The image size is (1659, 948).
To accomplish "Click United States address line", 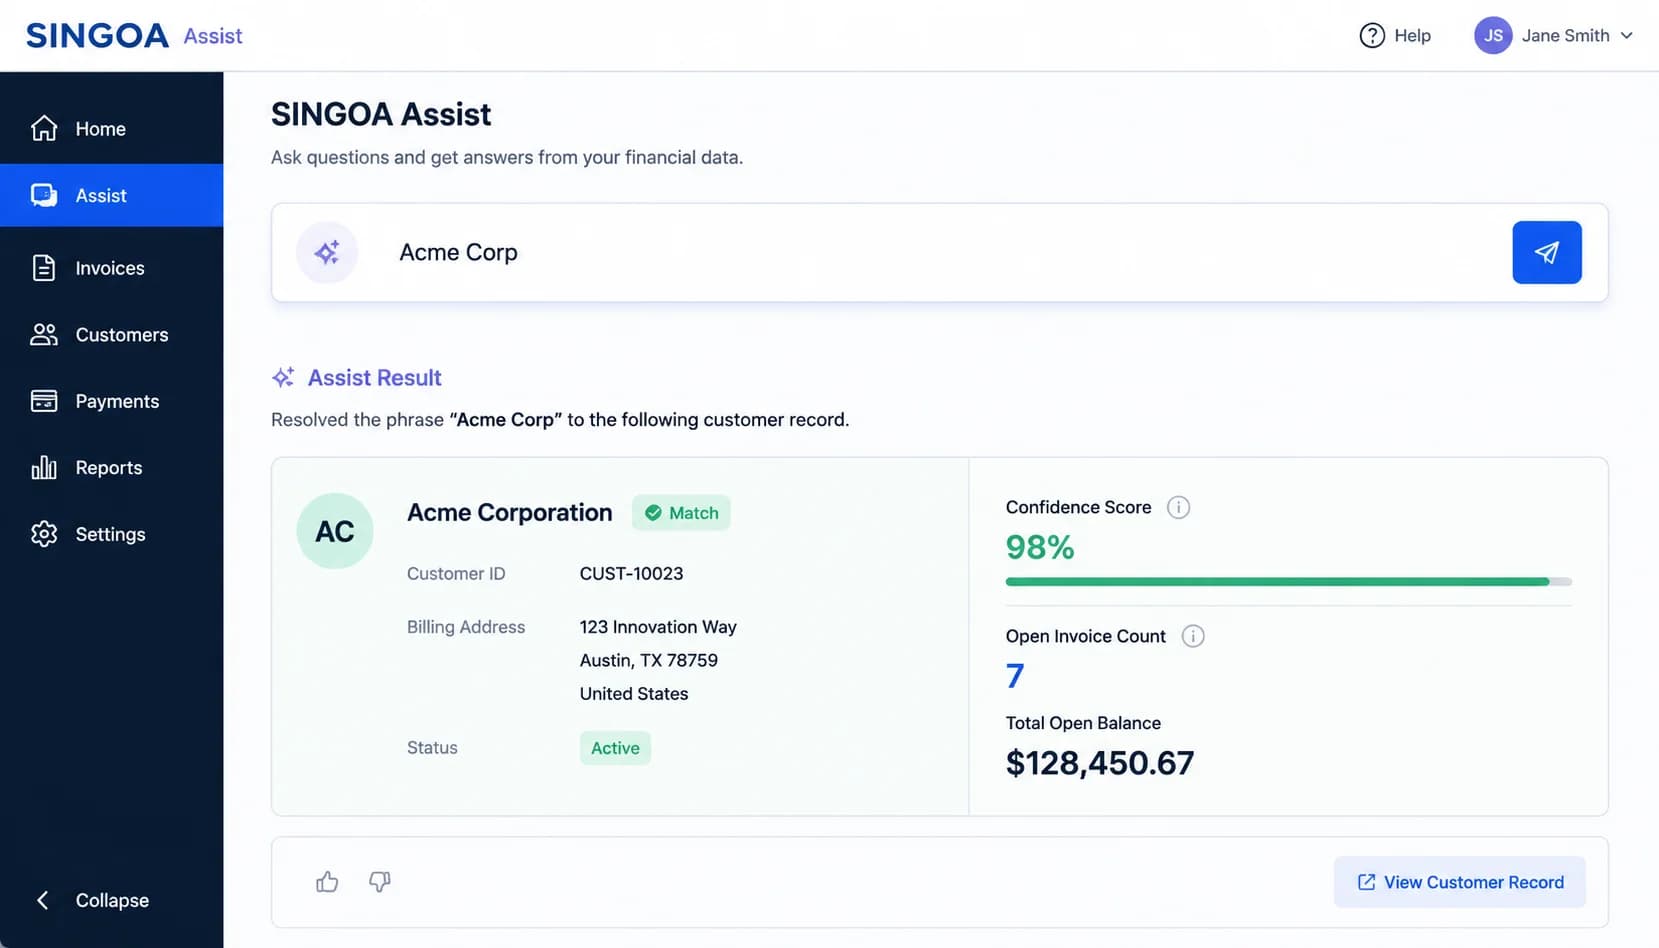I will tap(634, 694).
